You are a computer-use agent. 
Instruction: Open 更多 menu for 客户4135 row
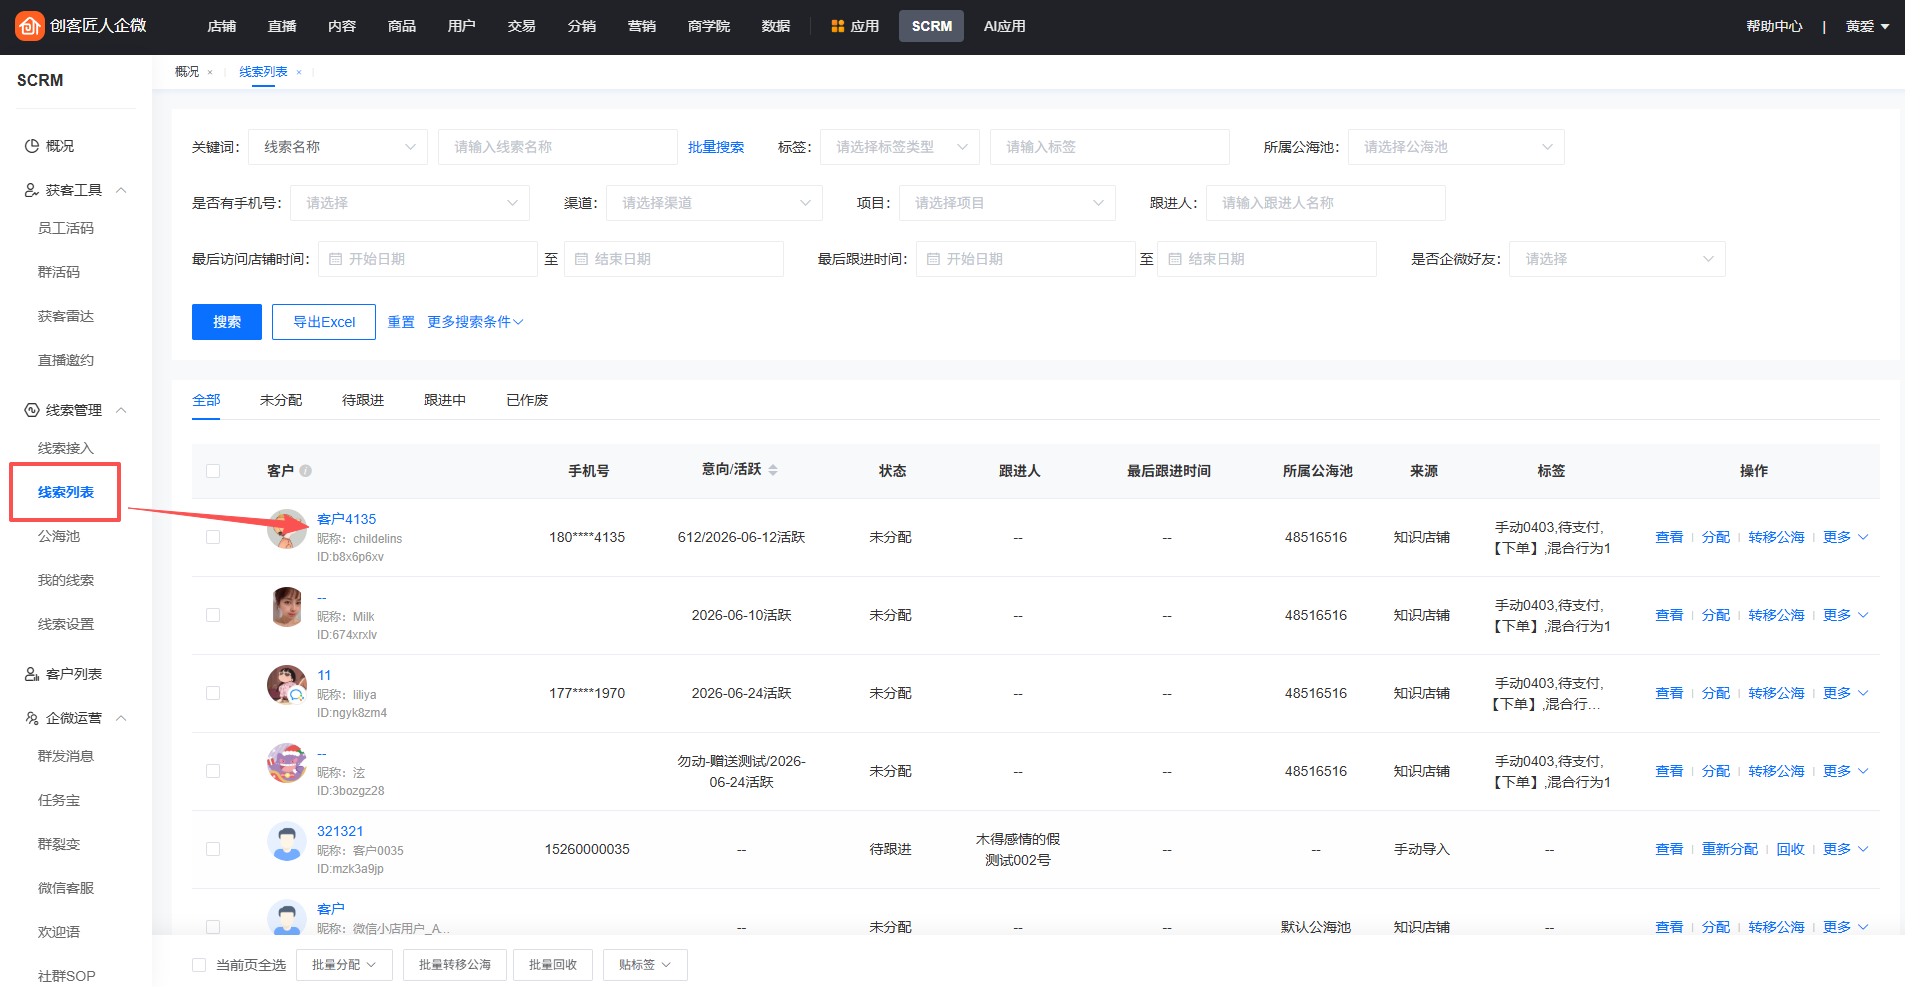point(1845,537)
